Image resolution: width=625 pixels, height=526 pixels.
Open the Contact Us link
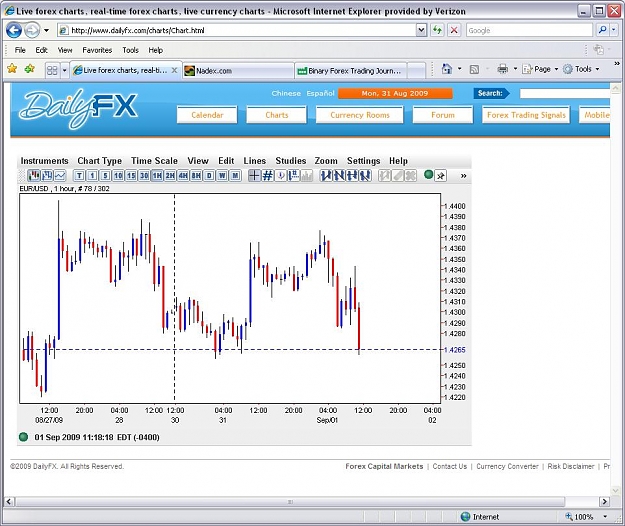[x=450, y=466]
